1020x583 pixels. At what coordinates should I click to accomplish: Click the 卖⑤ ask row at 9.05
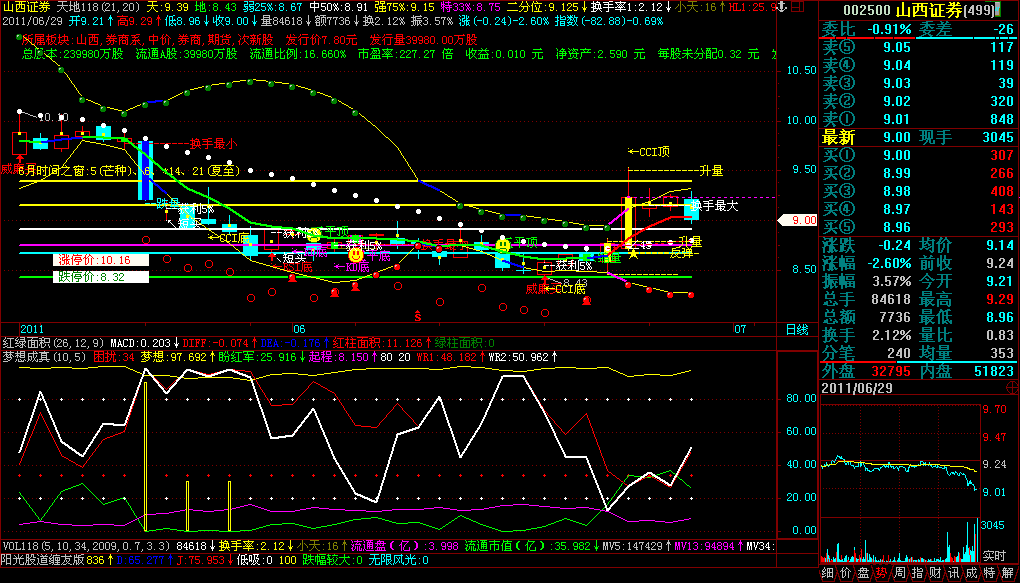(x=919, y=46)
